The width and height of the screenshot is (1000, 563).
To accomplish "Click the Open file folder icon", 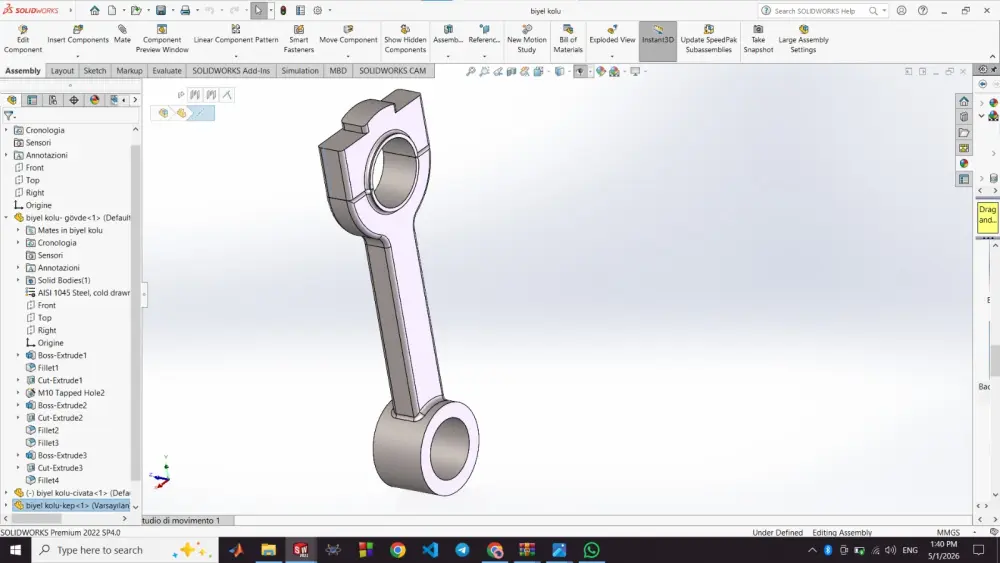I will coord(135,10).
